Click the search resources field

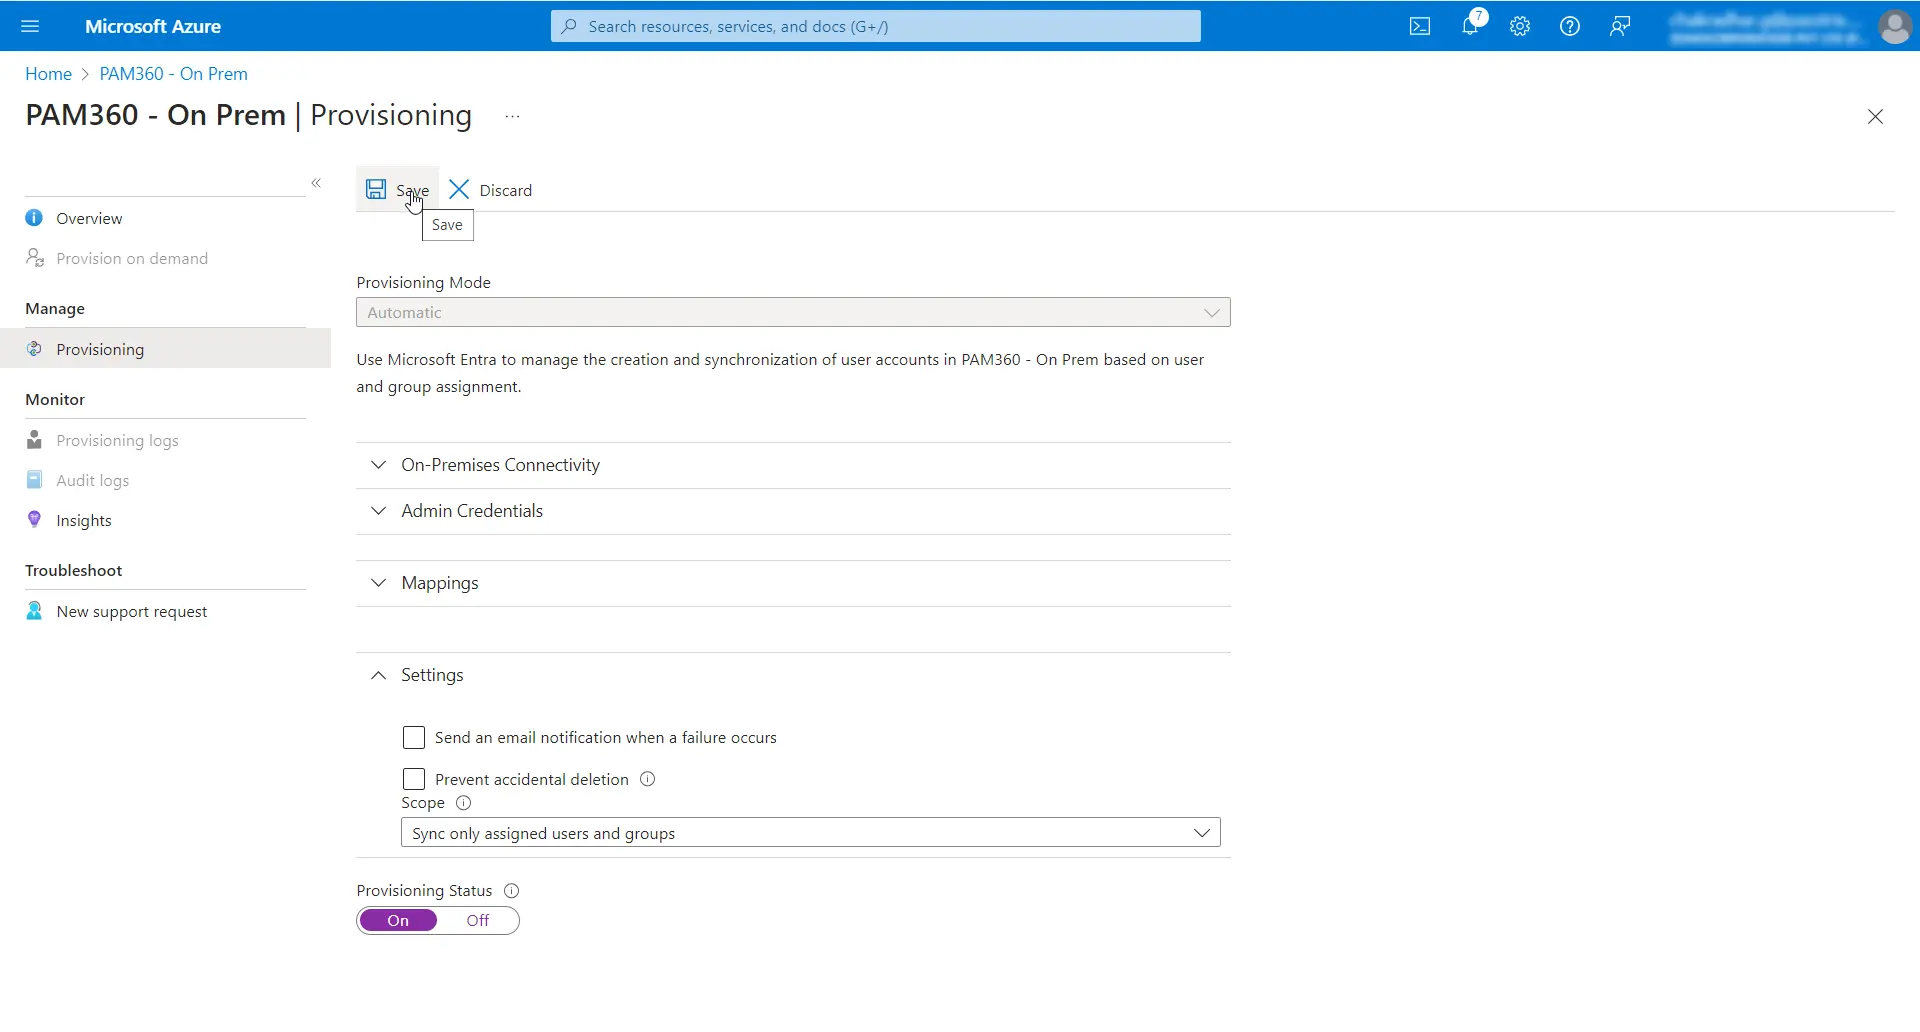click(x=876, y=27)
